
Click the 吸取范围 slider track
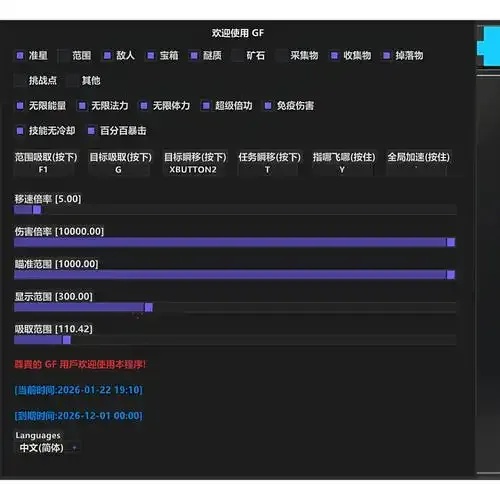coord(235,340)
